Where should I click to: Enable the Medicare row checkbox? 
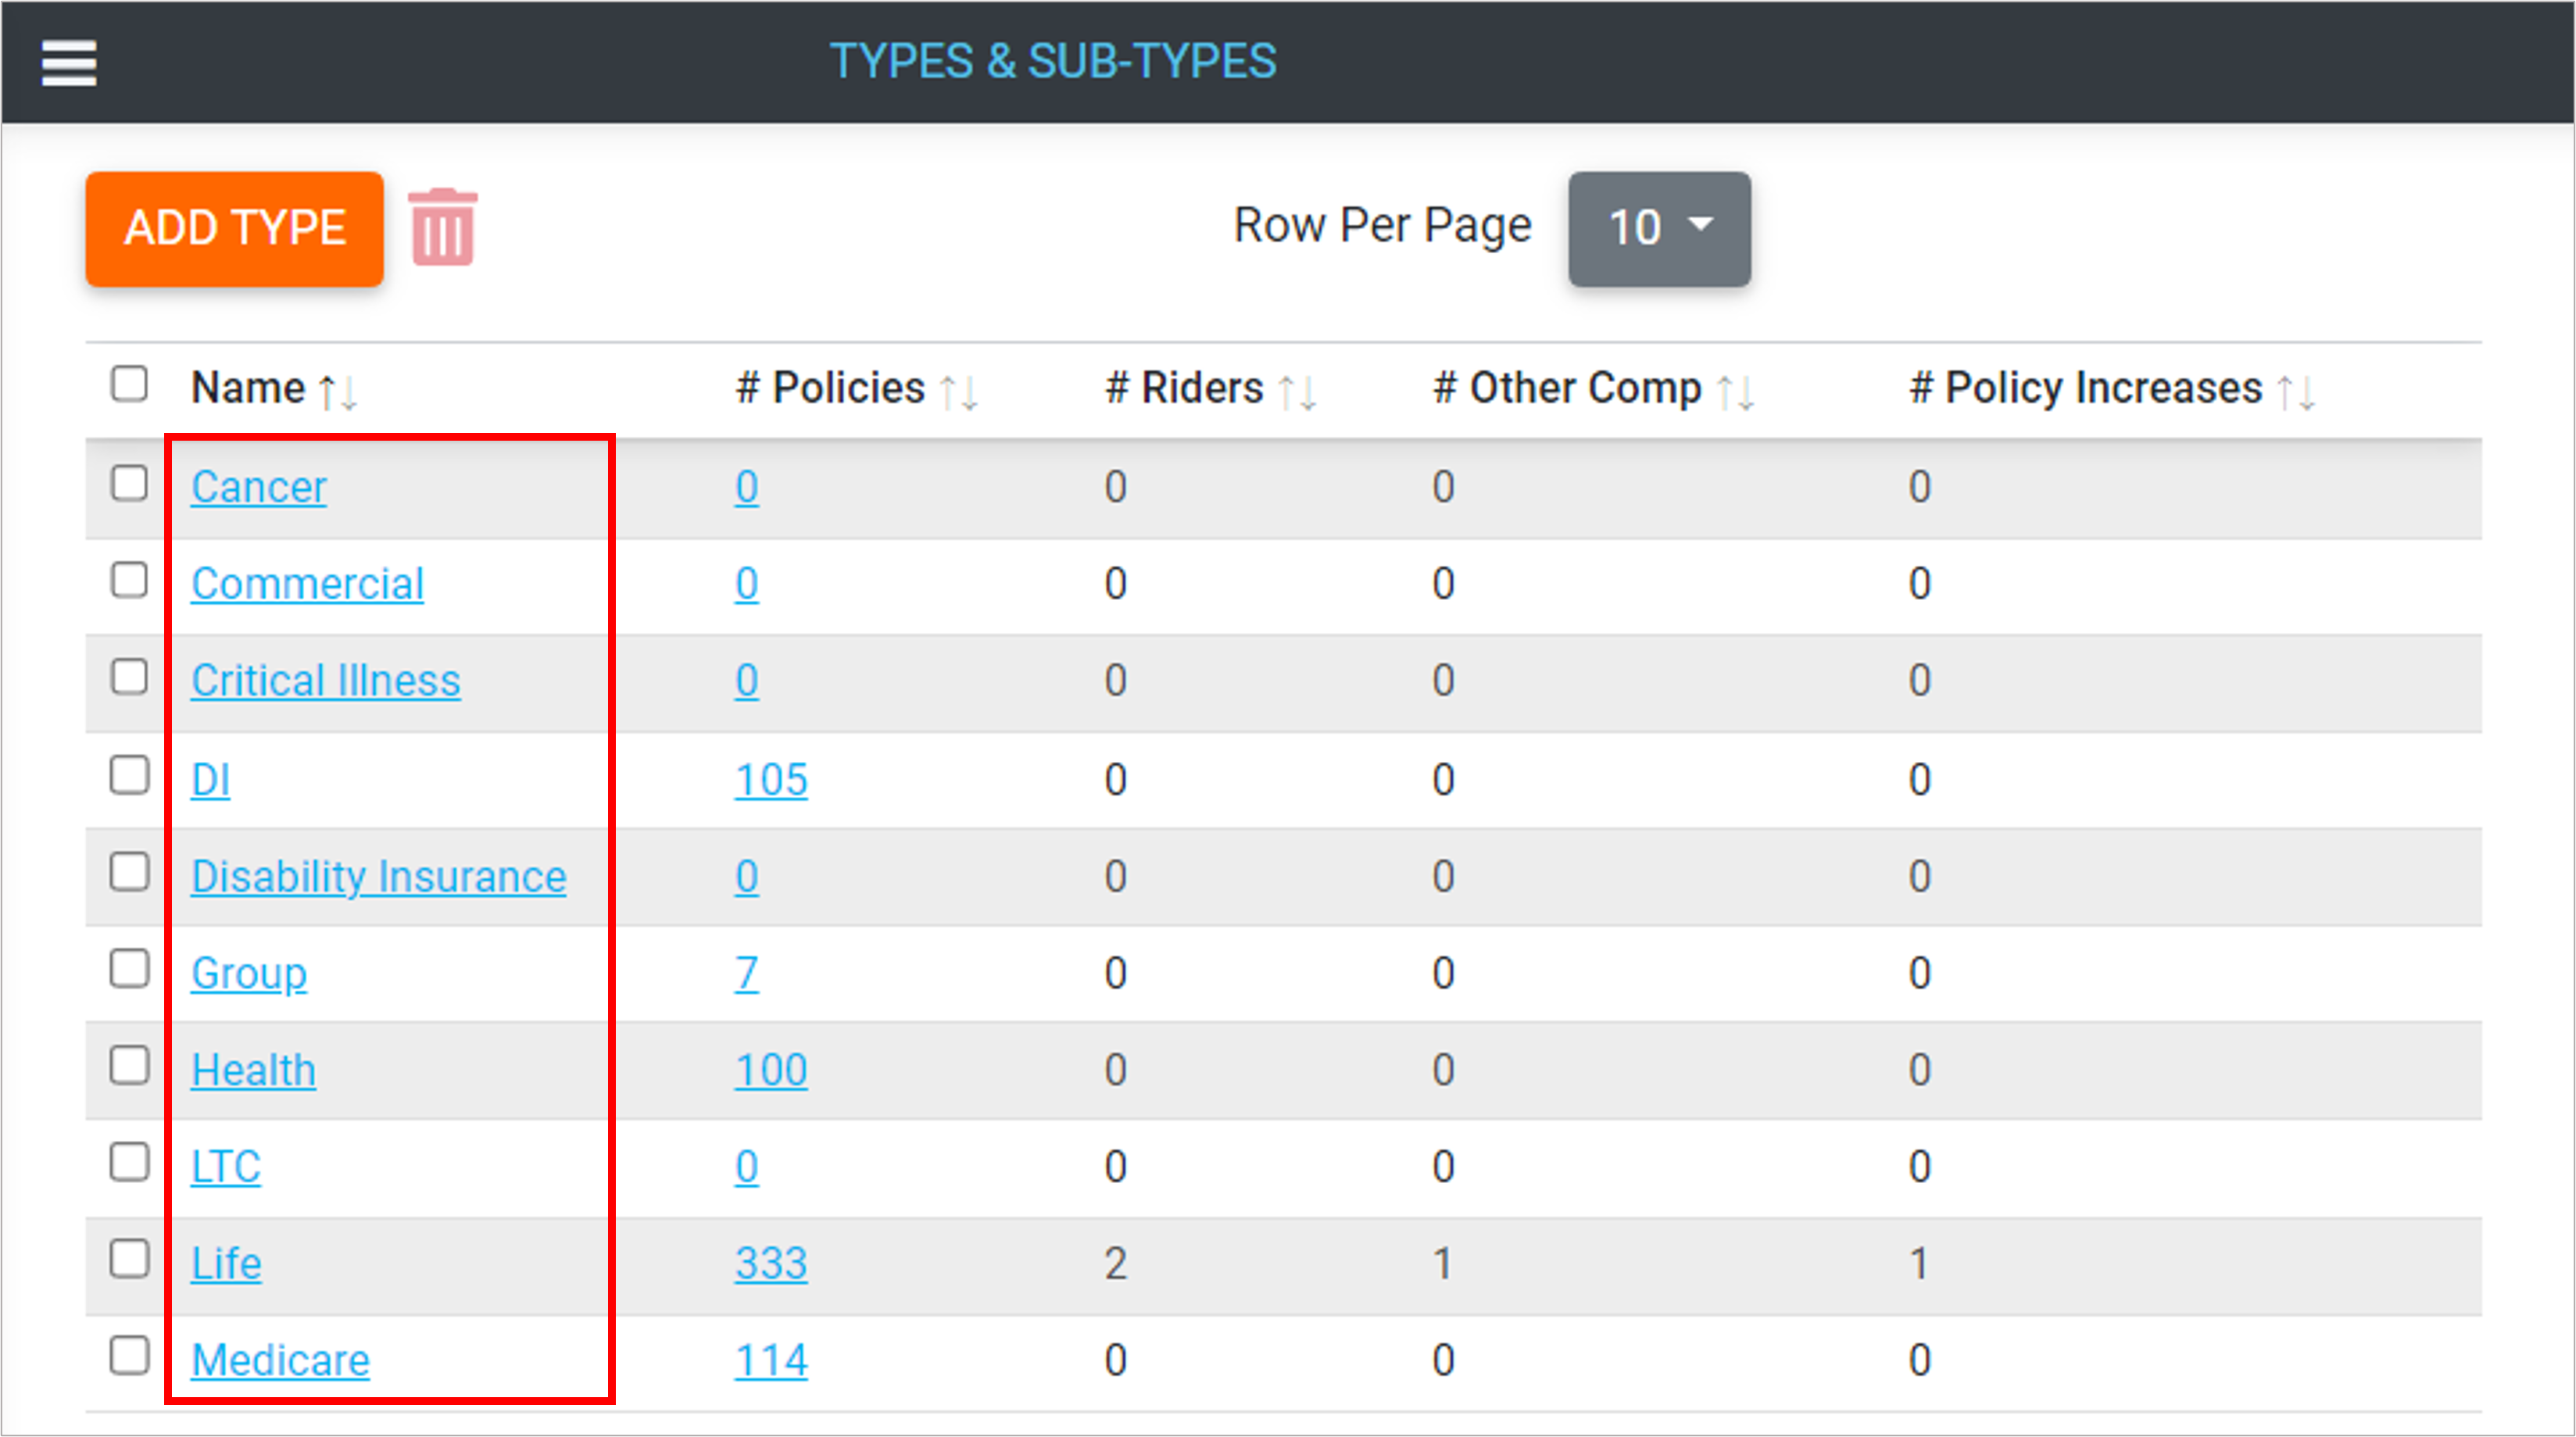[x=129, y=1356]
